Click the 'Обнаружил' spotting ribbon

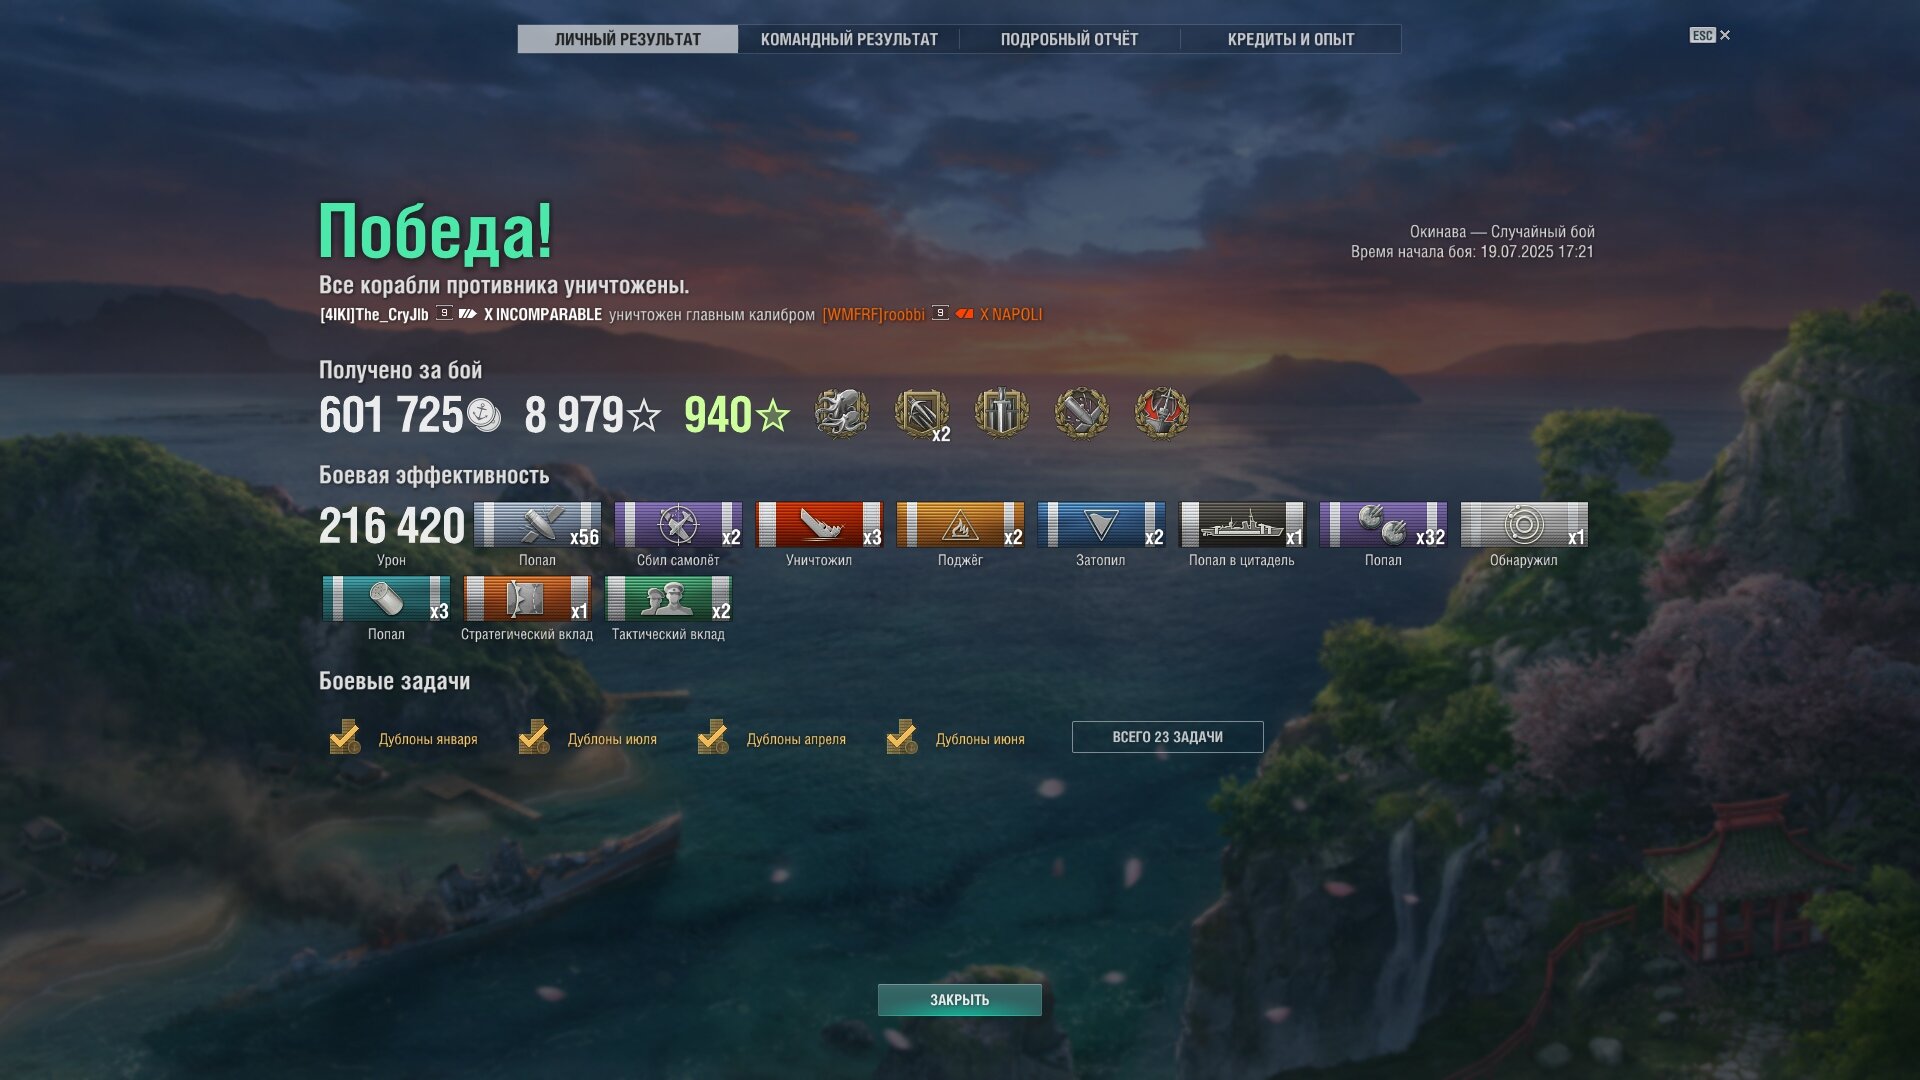click(1524, 525)
